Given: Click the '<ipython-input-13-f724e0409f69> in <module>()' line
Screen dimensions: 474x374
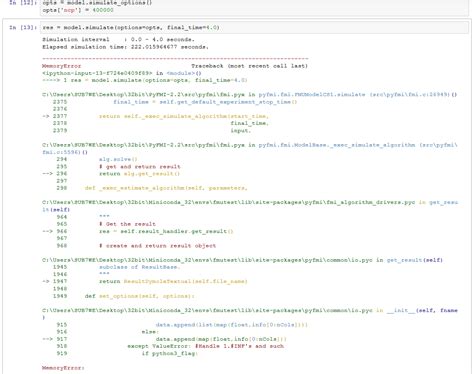Looking at the screenshot, I should 122,73.
